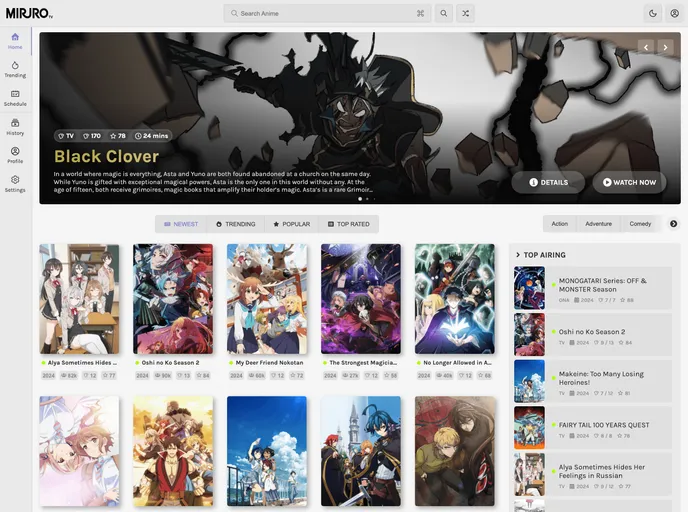Open Profile from the sidebar

coord(15,155)
